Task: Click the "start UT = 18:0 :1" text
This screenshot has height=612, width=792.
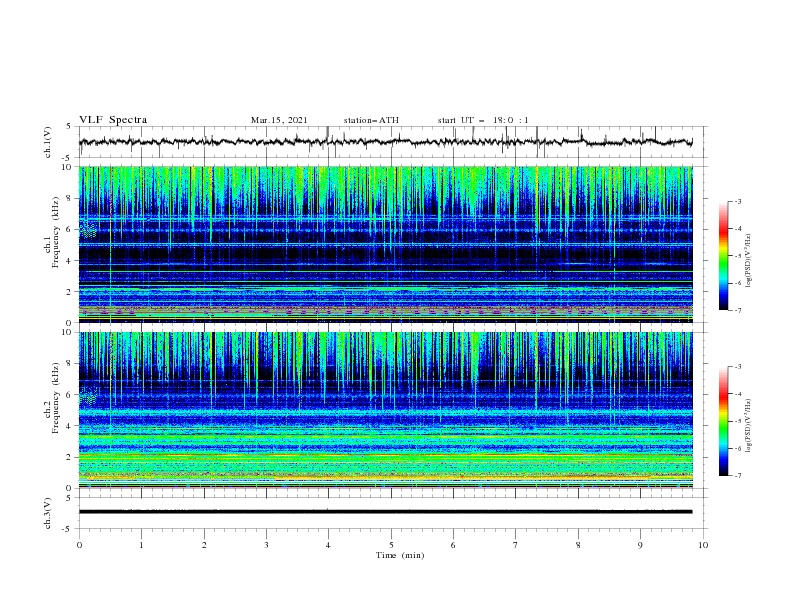Action: click(483, 120)
